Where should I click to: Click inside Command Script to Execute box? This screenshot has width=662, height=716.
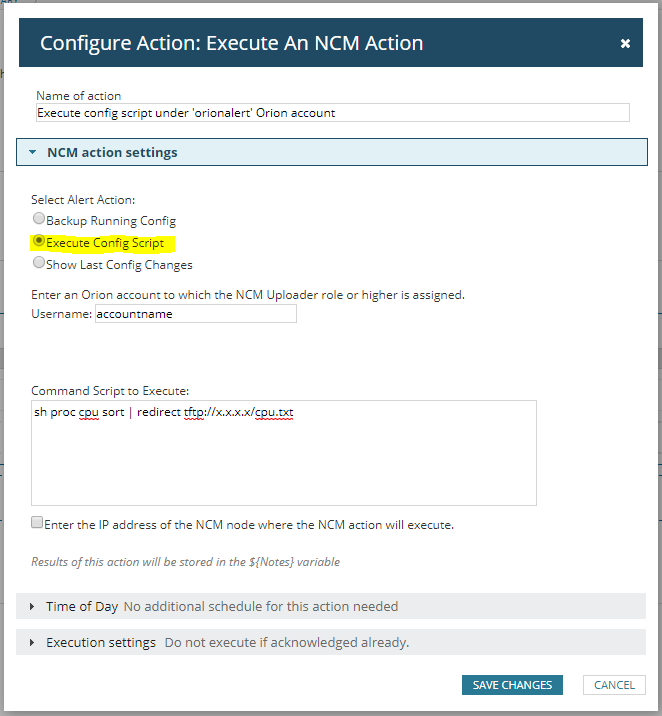point(284,453)
